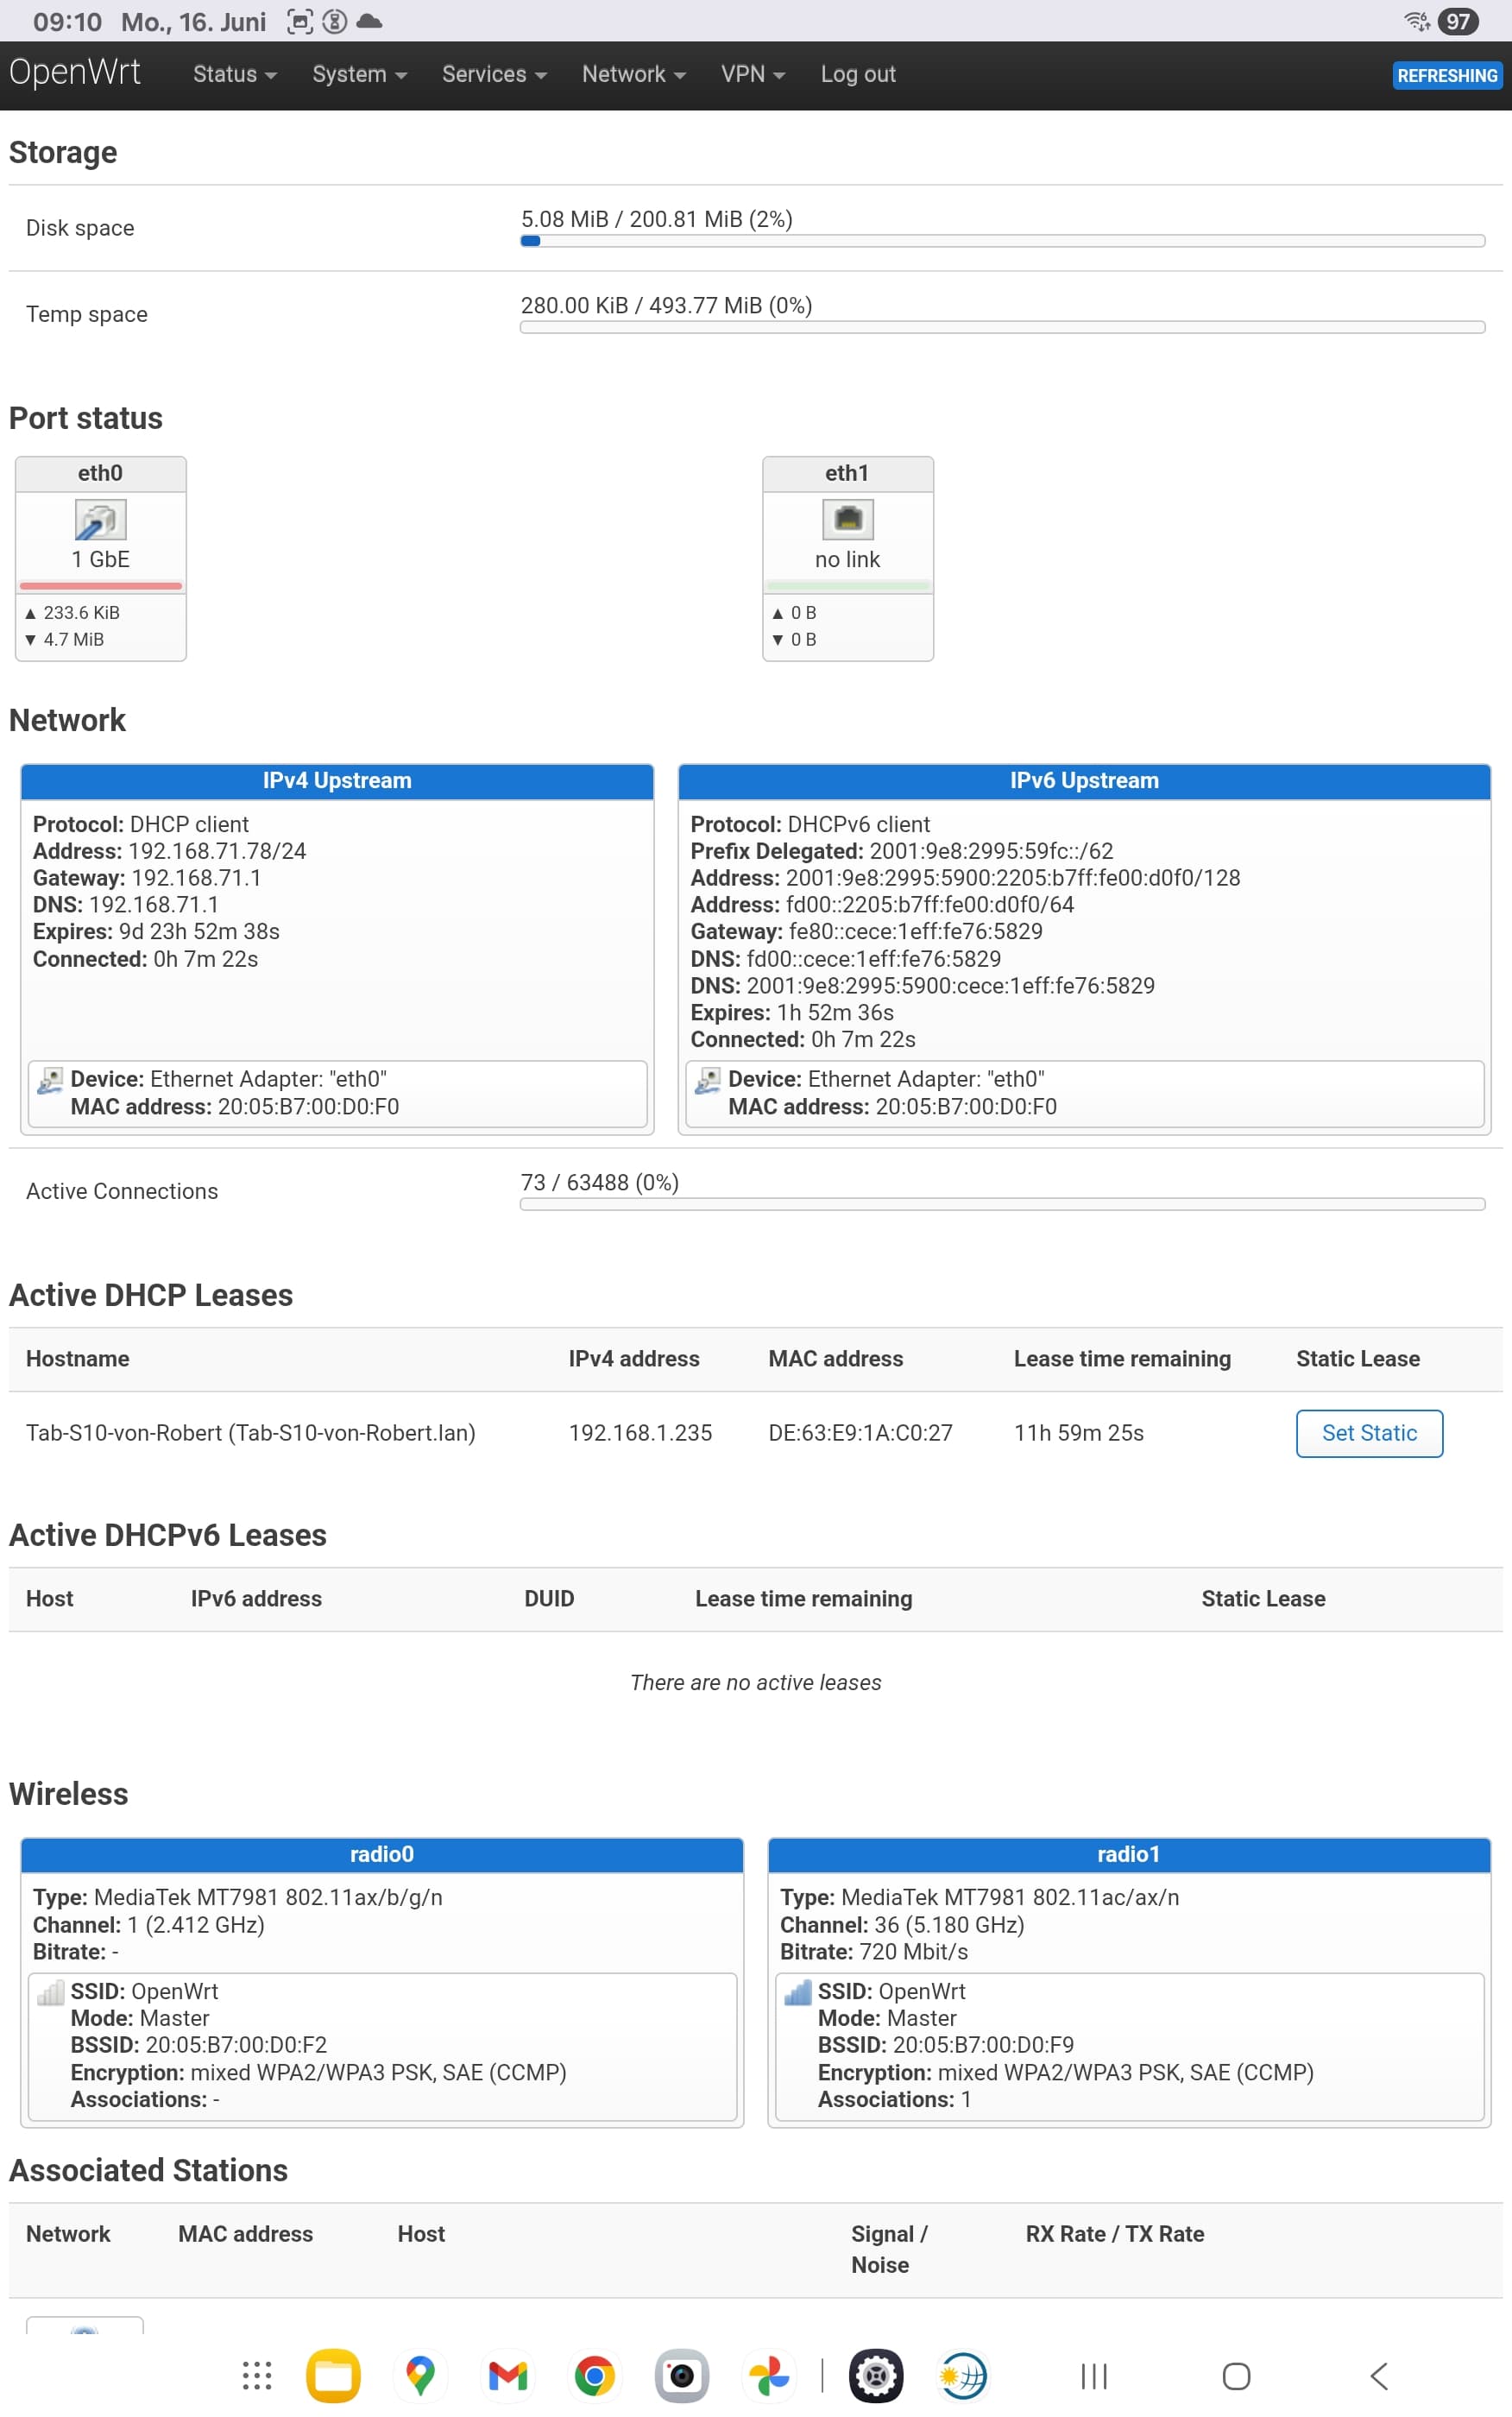This screenshot has height=2417, width=1512.
Task: Open the Status dropdown menu
Action: click(x=234, y=74)
